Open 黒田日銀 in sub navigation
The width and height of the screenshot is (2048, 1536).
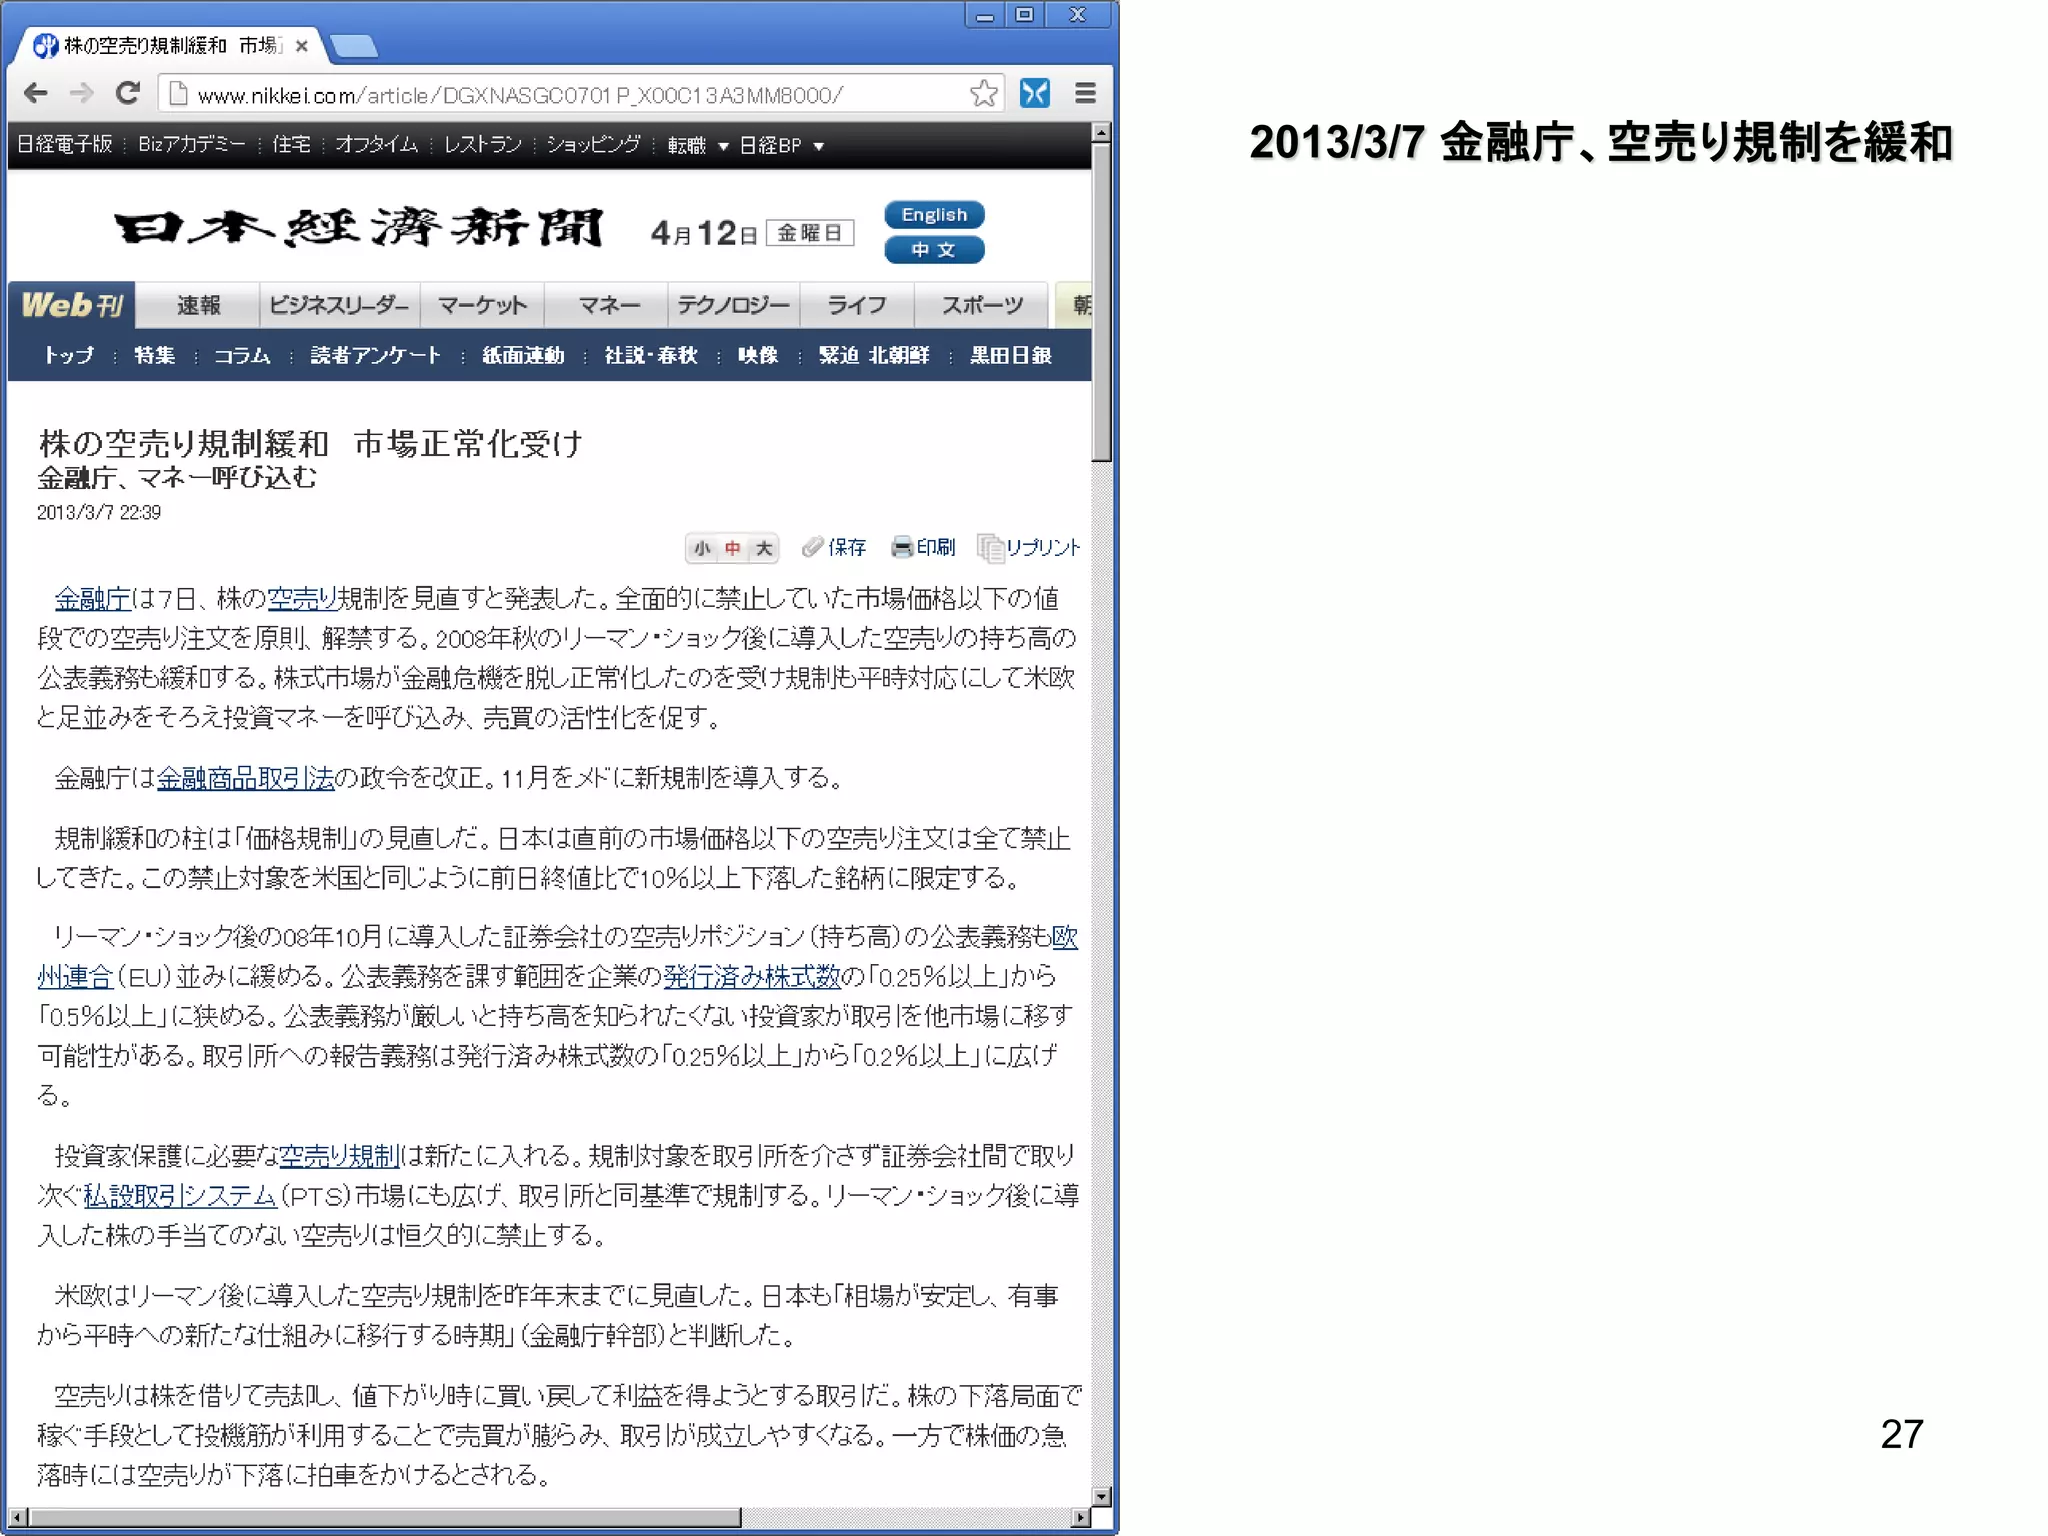point(1010,355)
